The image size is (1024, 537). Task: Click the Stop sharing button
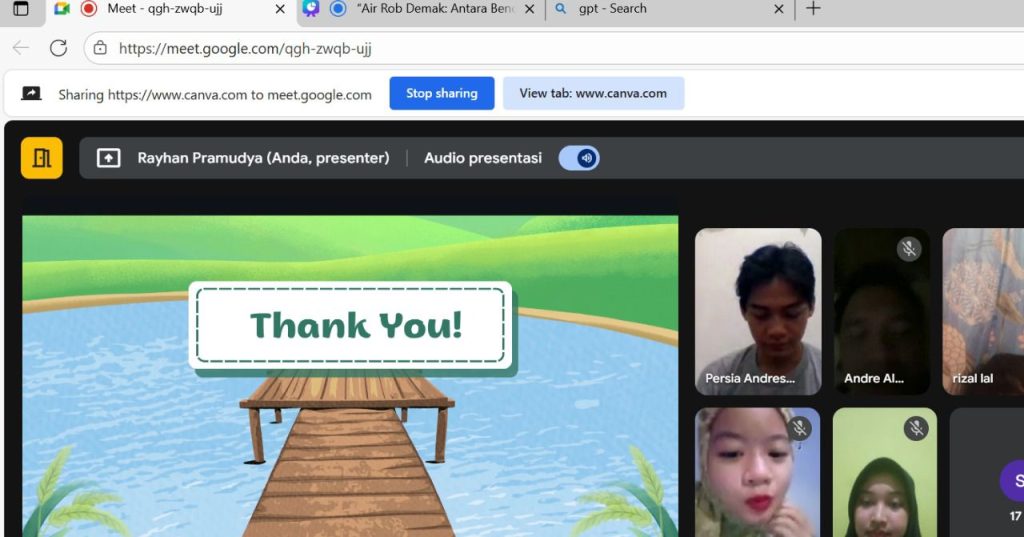click(x=441, y=93)
